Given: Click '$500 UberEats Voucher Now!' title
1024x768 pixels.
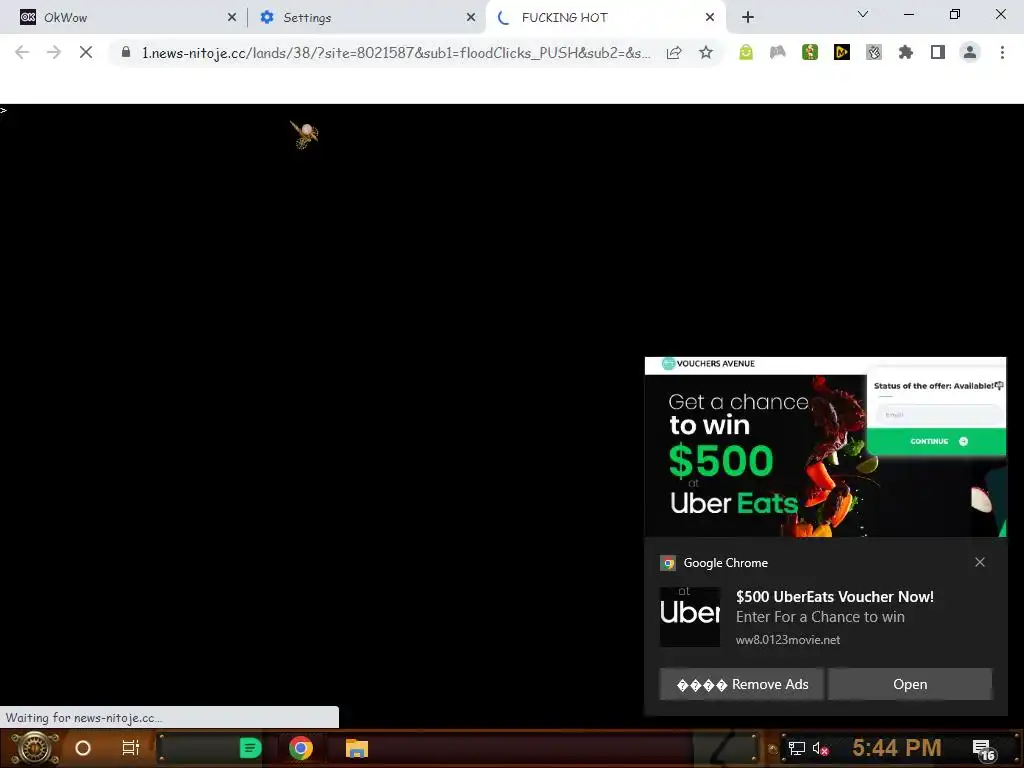Looking at the screenshot, I should [x=835, y=596].
